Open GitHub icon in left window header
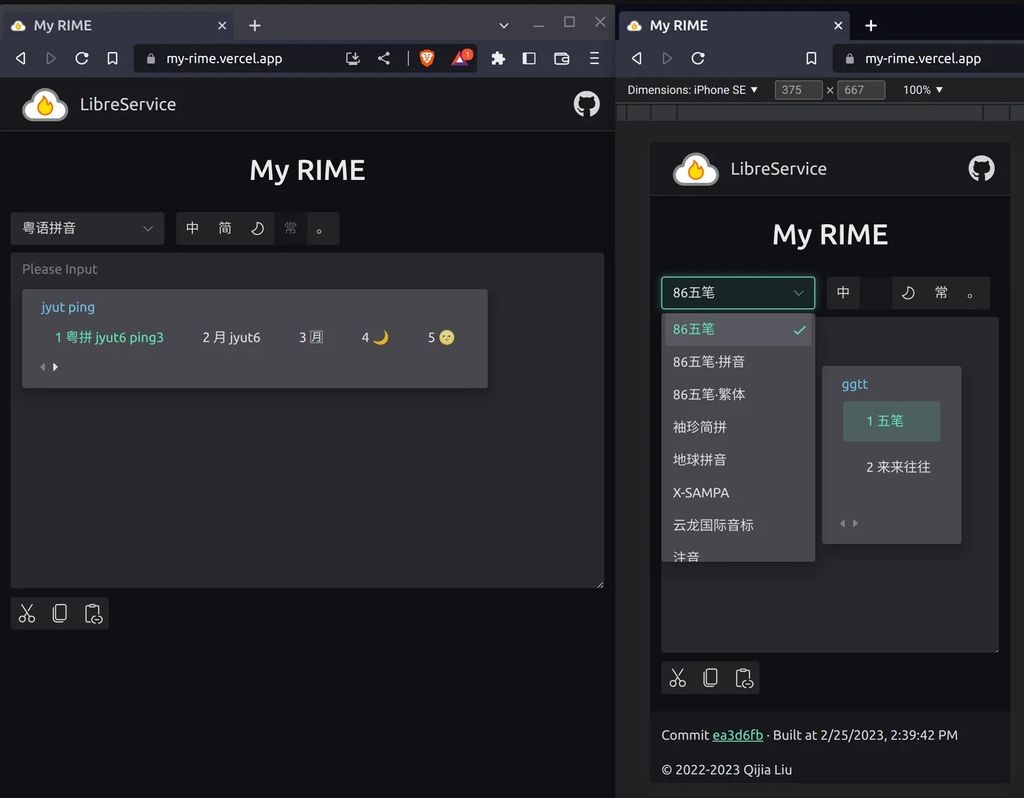 pos(586,104)
